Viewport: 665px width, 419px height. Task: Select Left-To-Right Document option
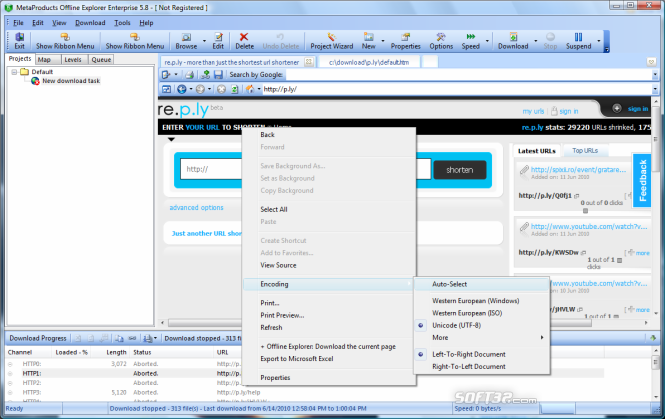(469, 354)
